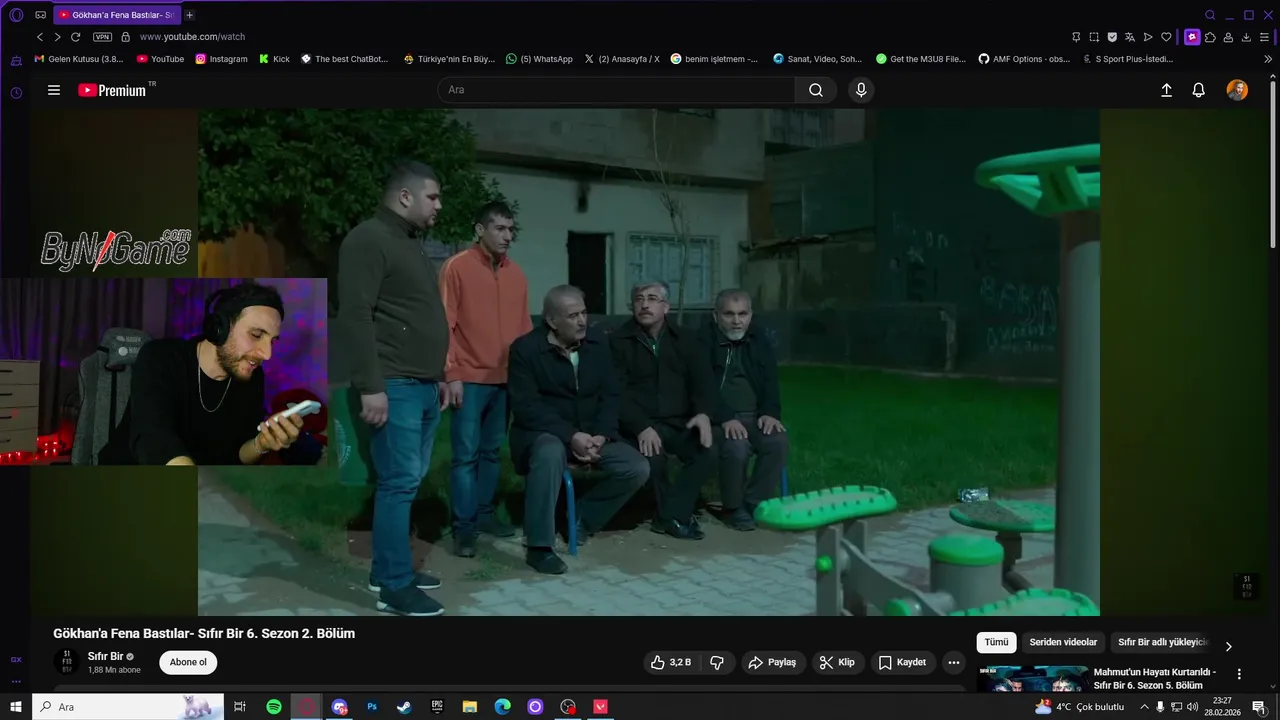Open Photoshop from the taskbar
Image resolution: width=1280 pixels, height=720 pixels.
[372, 707]
